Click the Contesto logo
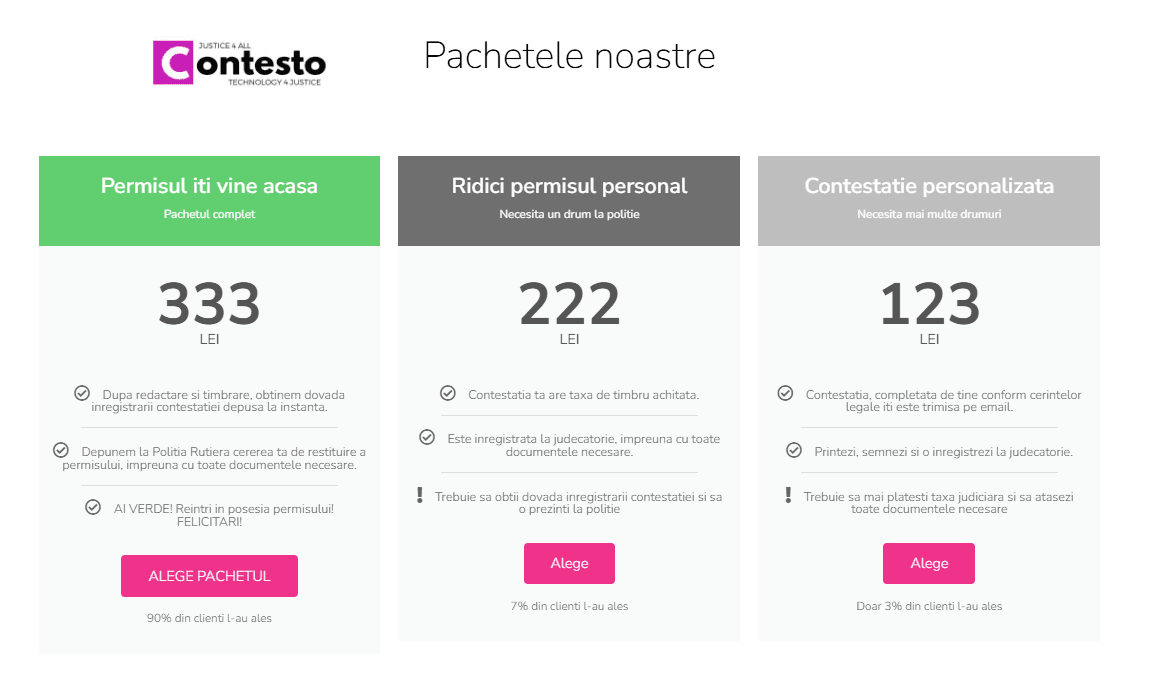 (x=238, y=62)
